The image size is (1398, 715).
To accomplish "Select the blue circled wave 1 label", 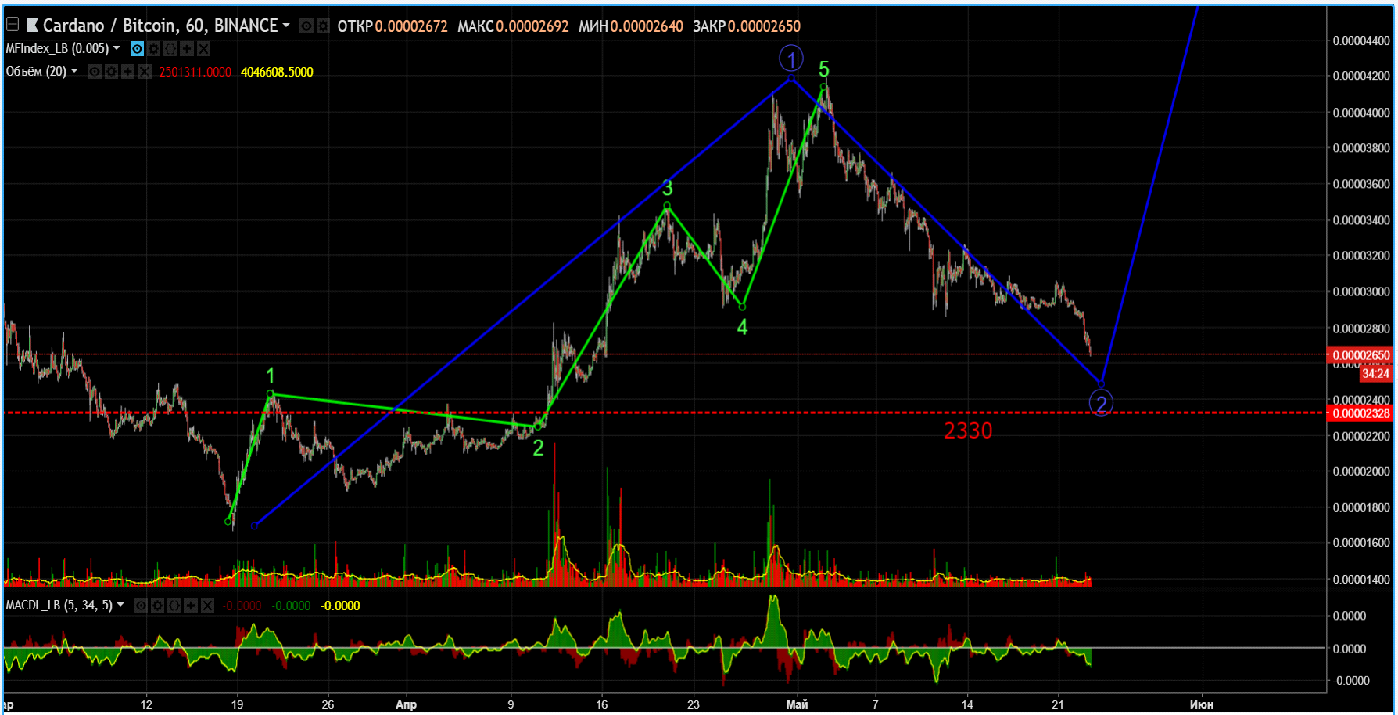I will click(x=791, y=59).
